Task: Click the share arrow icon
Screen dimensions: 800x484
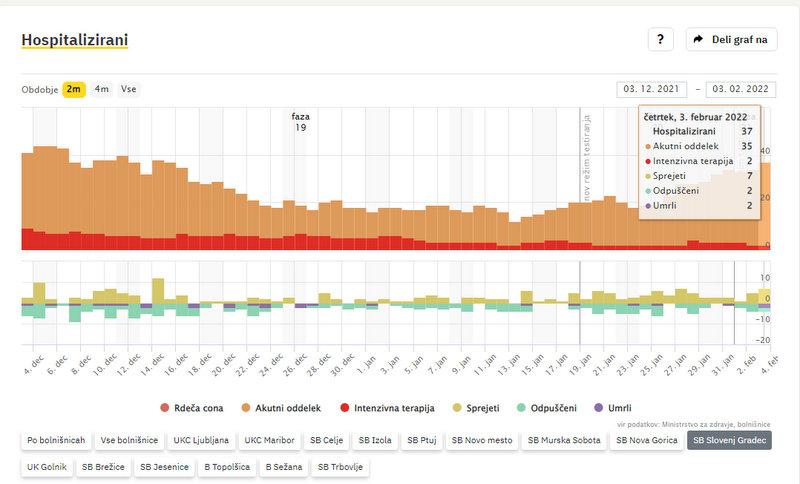Action: coord(697,39)
